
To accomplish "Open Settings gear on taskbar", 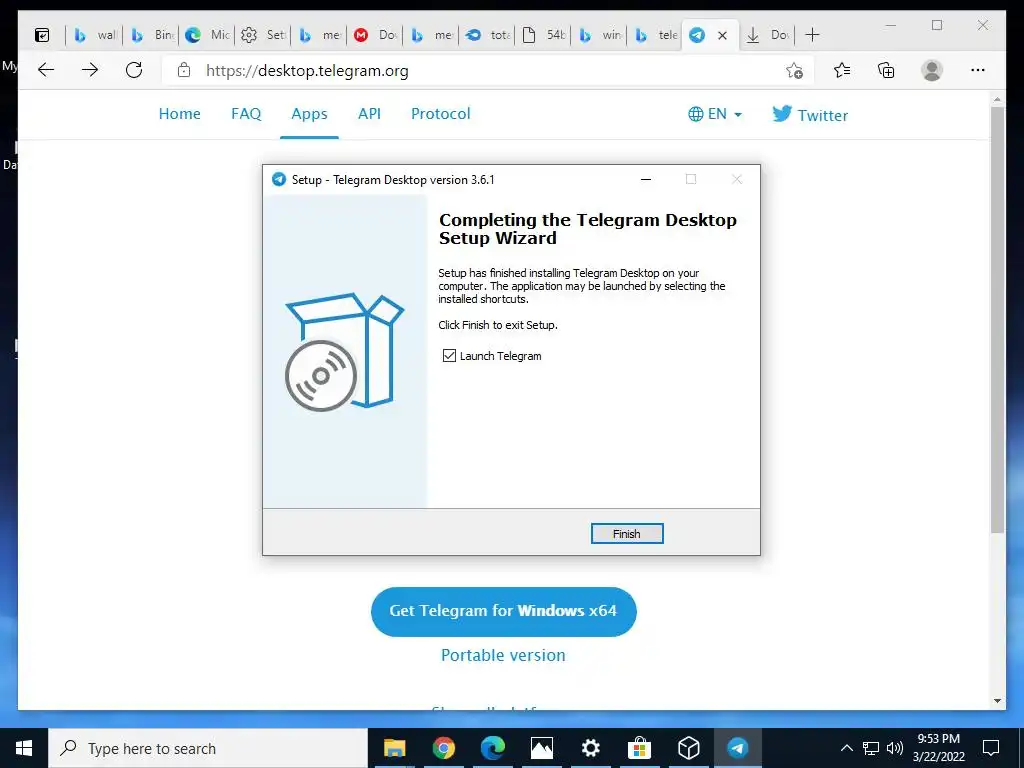I will pyautogui.click(x=590, y=748).
